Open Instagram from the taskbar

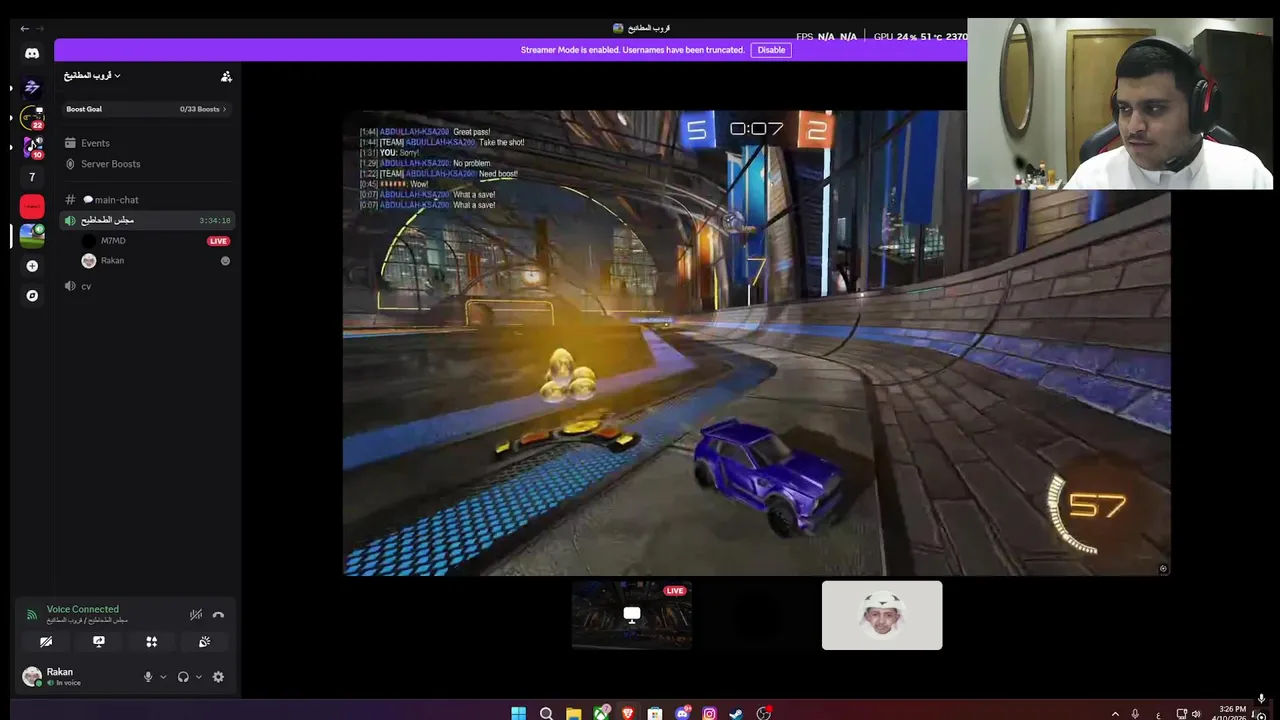709,713
